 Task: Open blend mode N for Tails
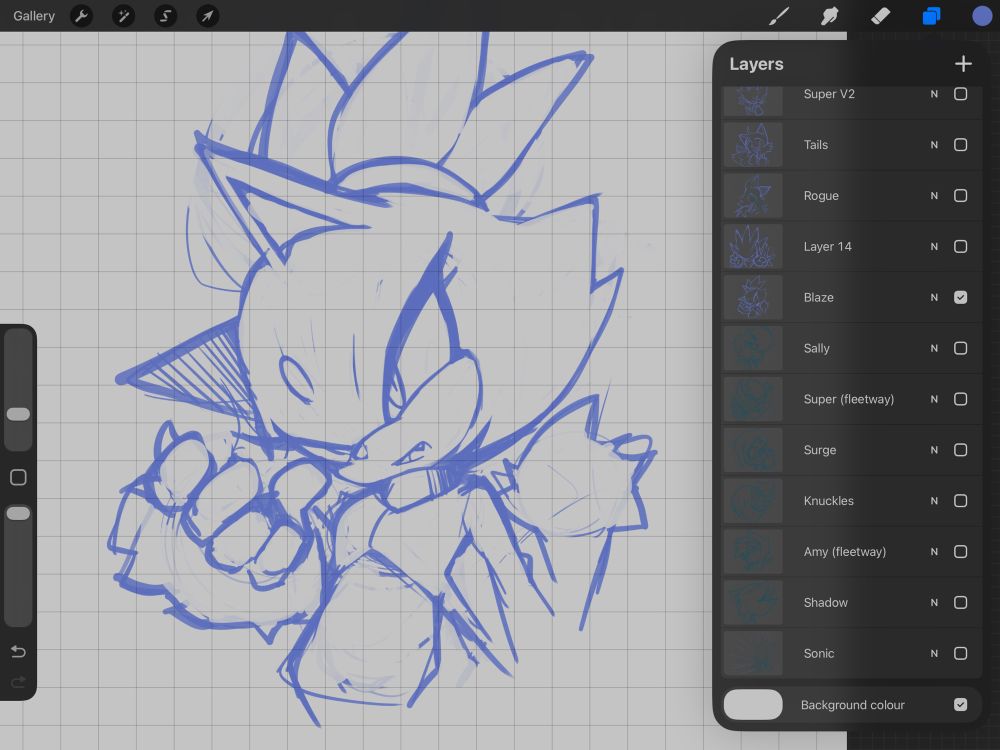(x=934, y=145)
